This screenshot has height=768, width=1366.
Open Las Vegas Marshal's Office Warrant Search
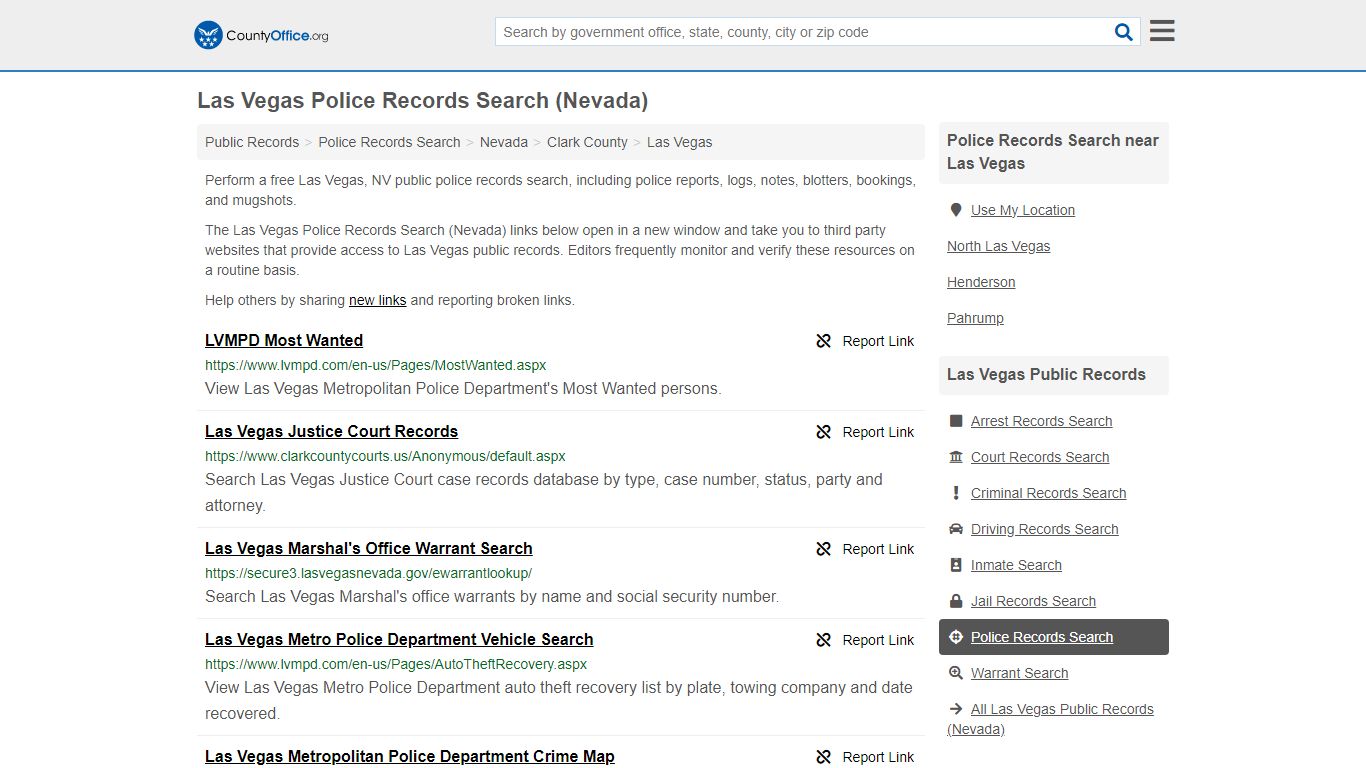tap(369, 548)
